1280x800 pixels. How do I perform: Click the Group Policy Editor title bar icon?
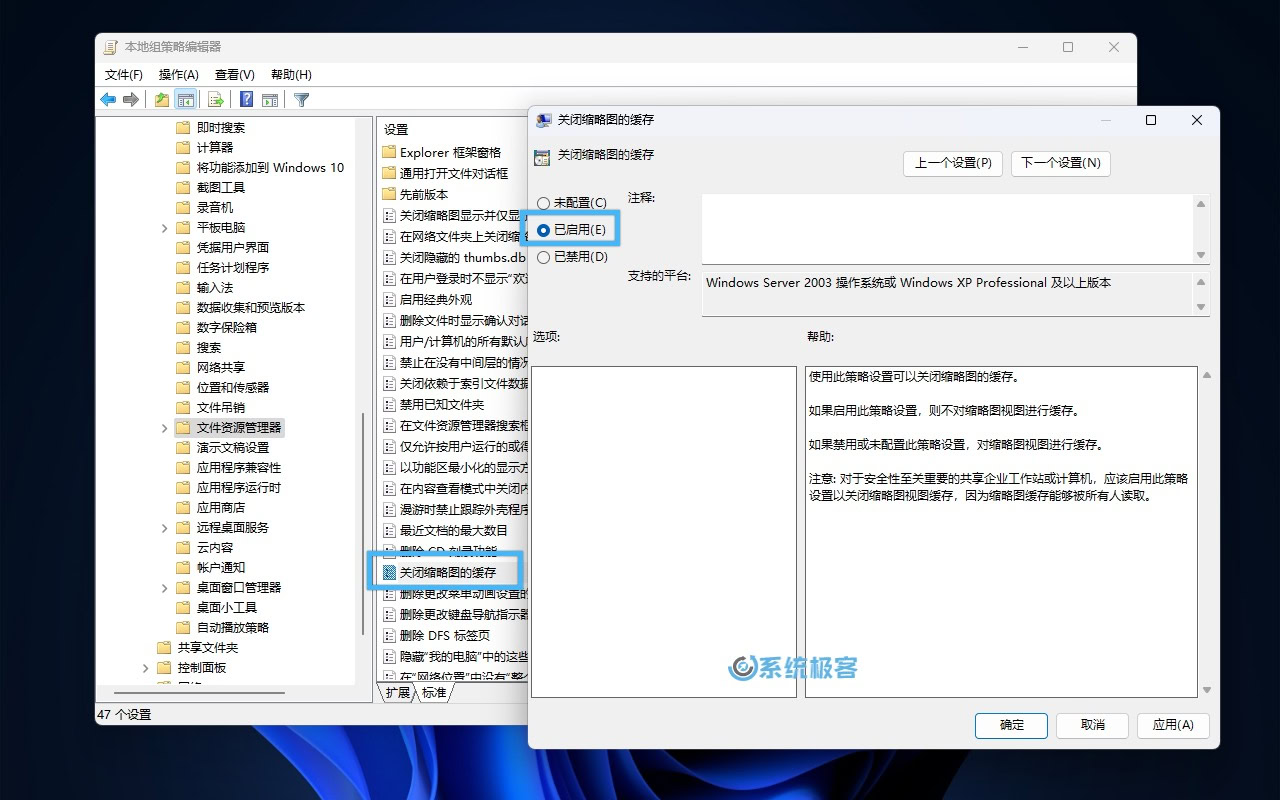[x=110, y=47]
